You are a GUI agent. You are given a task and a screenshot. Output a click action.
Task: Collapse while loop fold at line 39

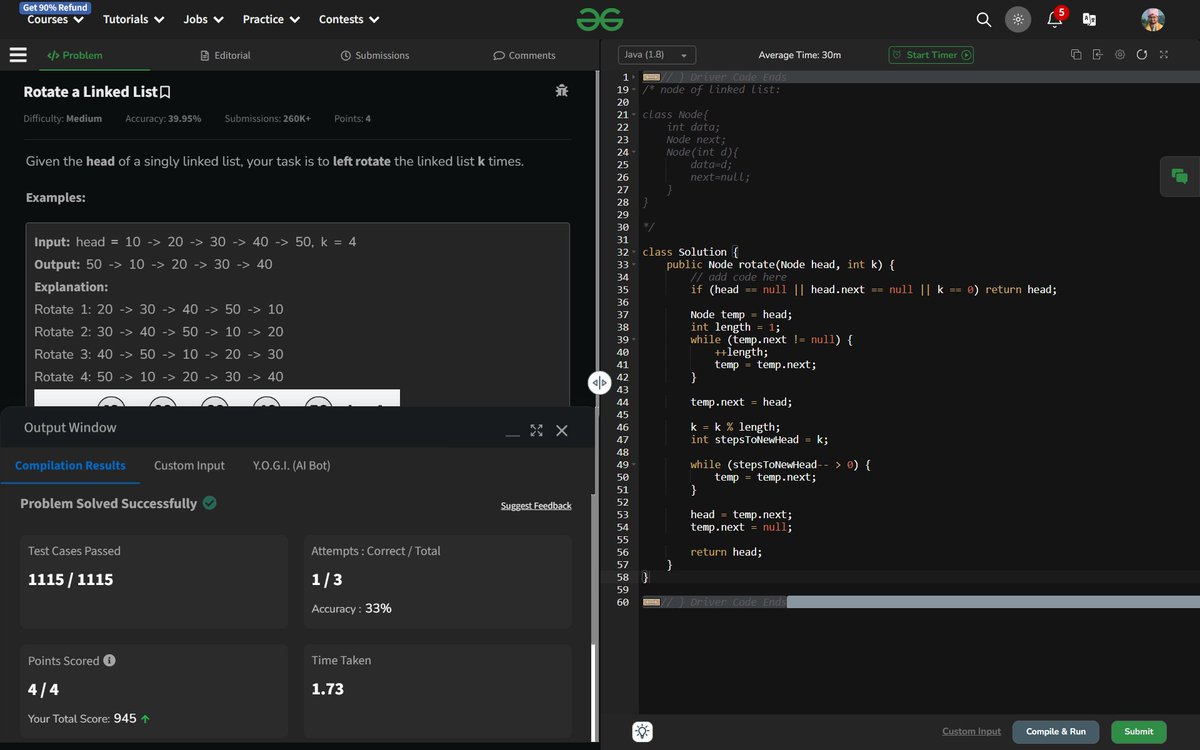(x=635, y=340)
